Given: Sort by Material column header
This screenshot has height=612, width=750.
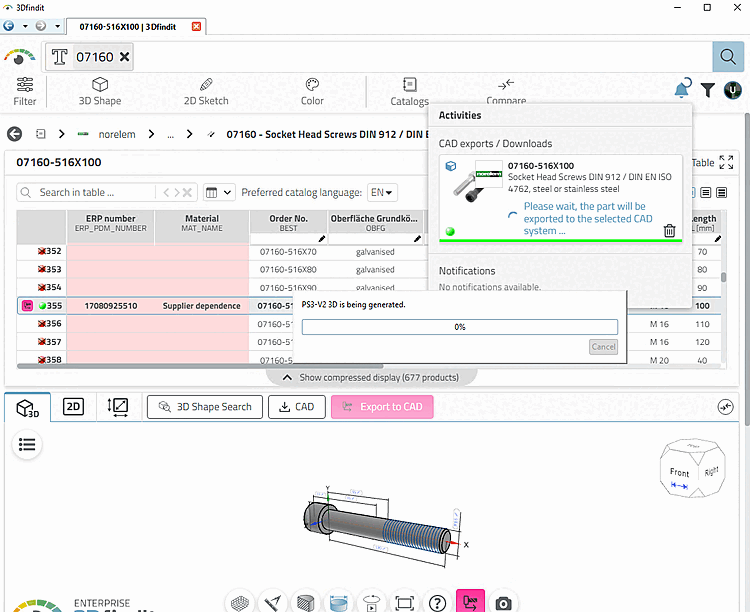Looking at the screenshot, I should (x=202, y=223).
